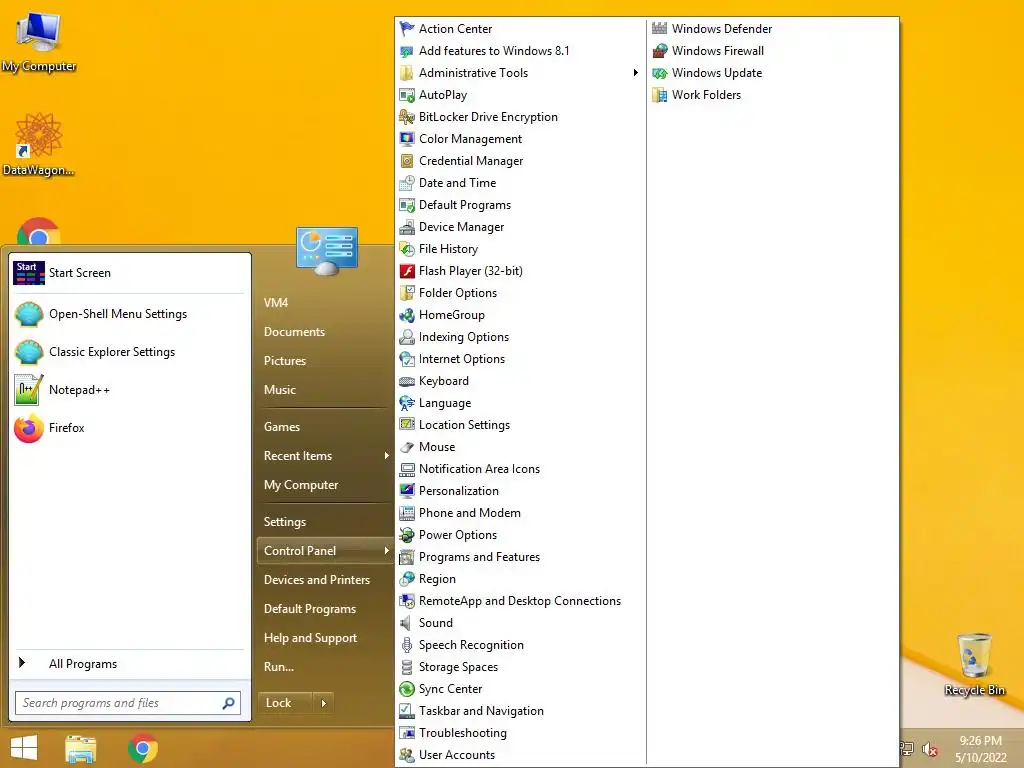Image resolution: width=1024 pixels, height=768 pixels.
Task: Click the Power Options icon
Action: tap(407, 535)
